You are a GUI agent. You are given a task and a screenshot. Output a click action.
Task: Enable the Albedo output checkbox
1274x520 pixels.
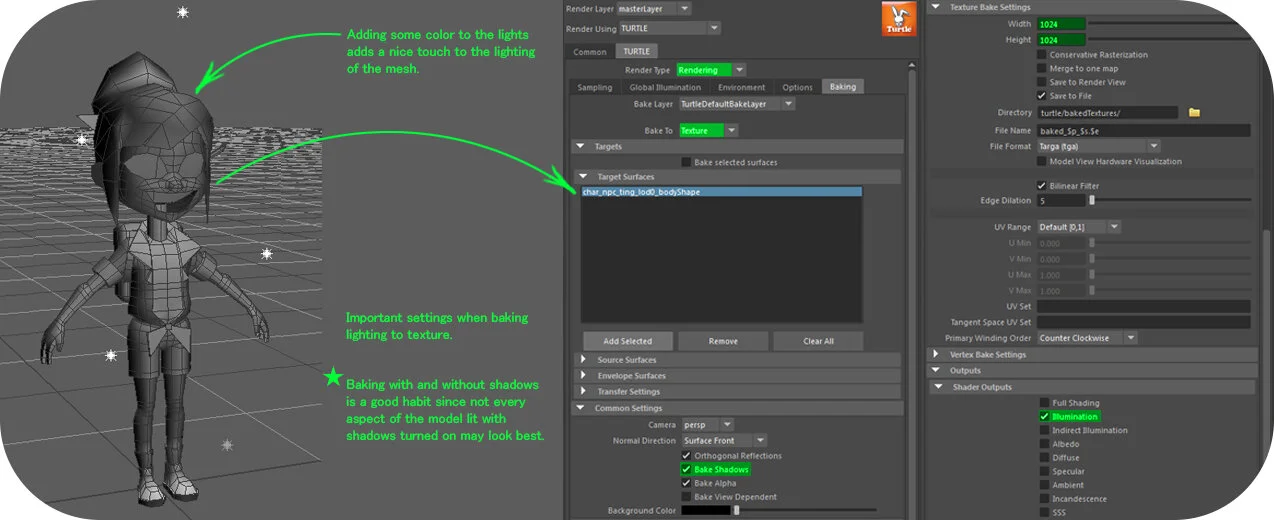point(1045,444)
